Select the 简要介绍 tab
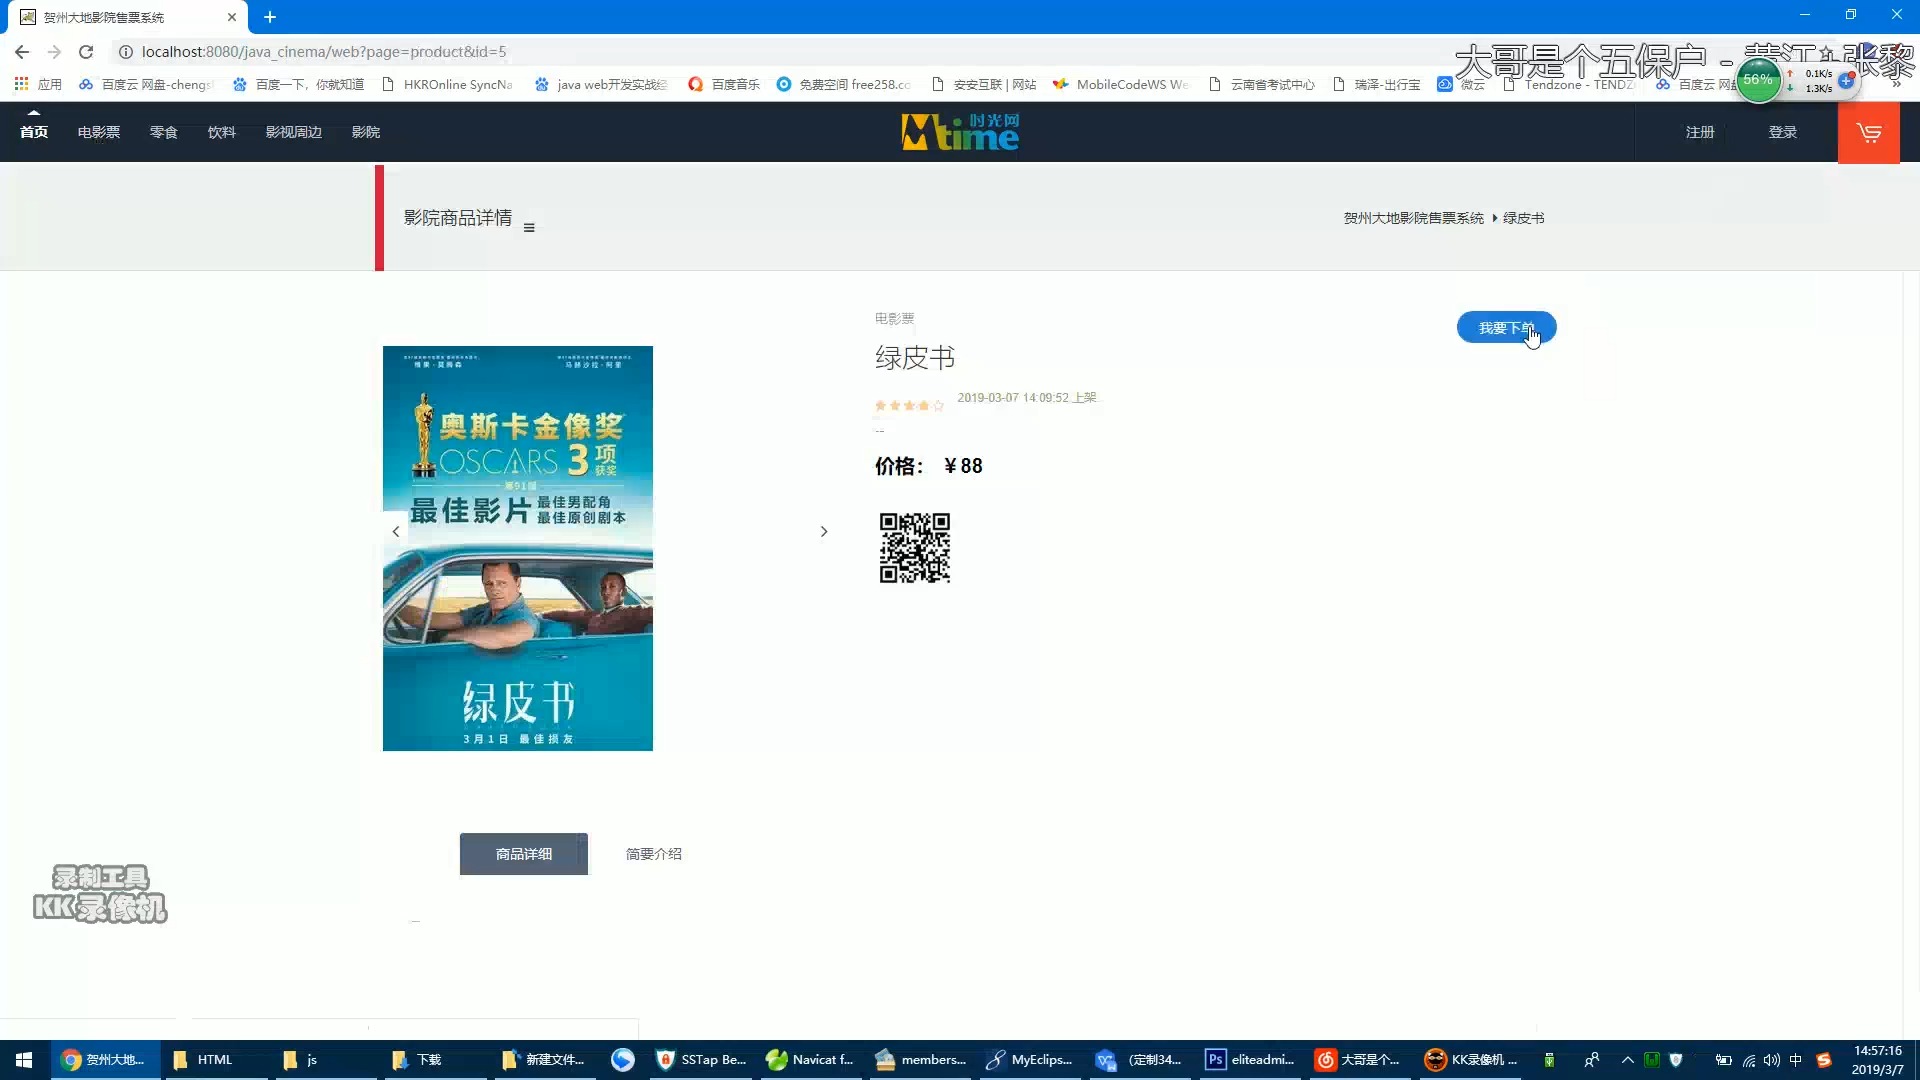The width and height of the screenshot is (1920, 1080). pyautogui.click(x=654, y=854)
